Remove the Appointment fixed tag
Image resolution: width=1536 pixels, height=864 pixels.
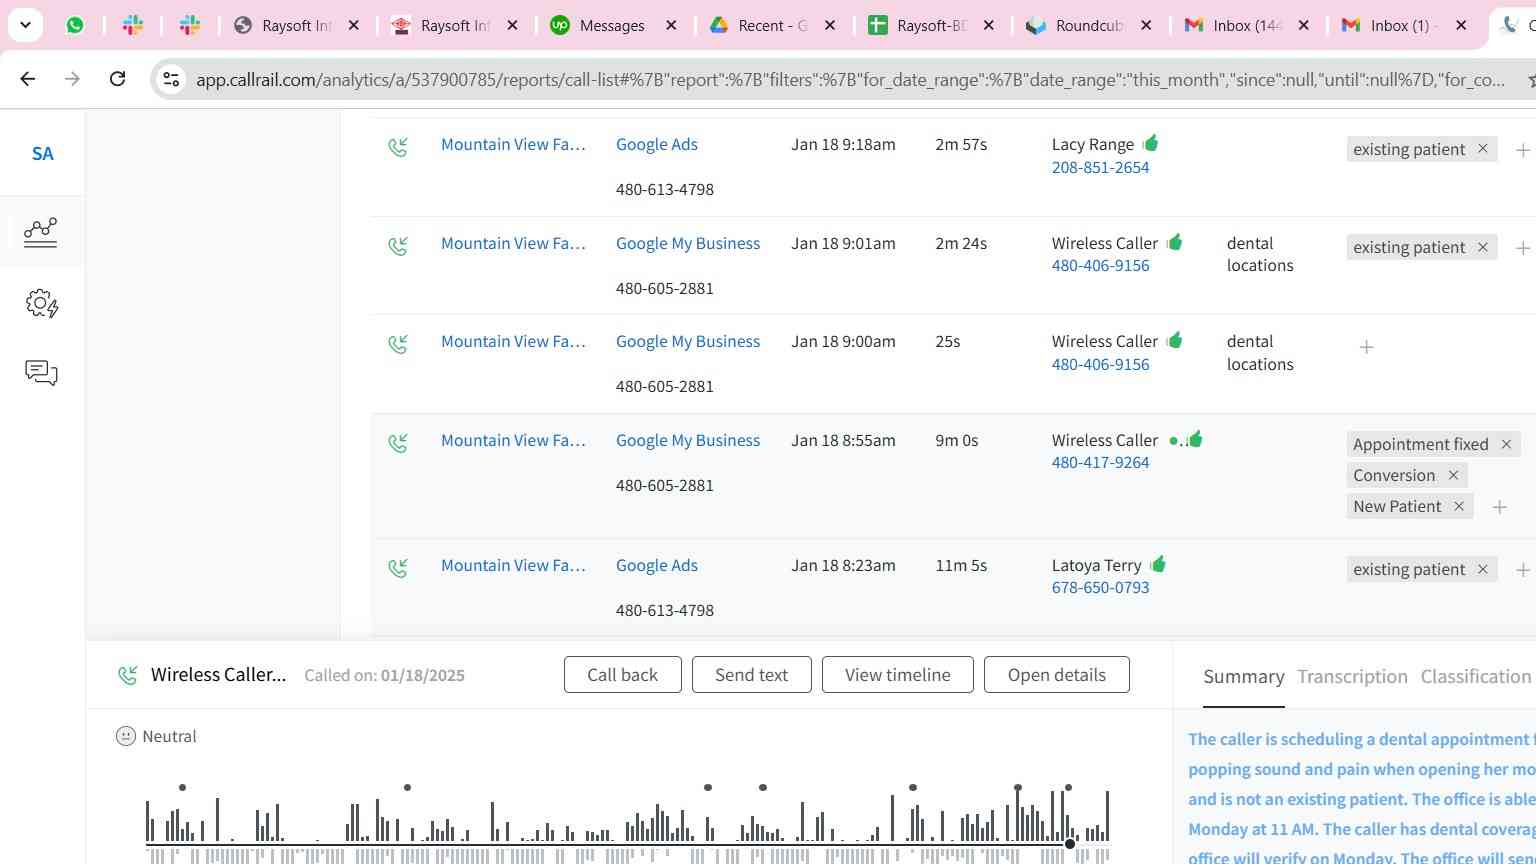click(x=1506, y=444)
